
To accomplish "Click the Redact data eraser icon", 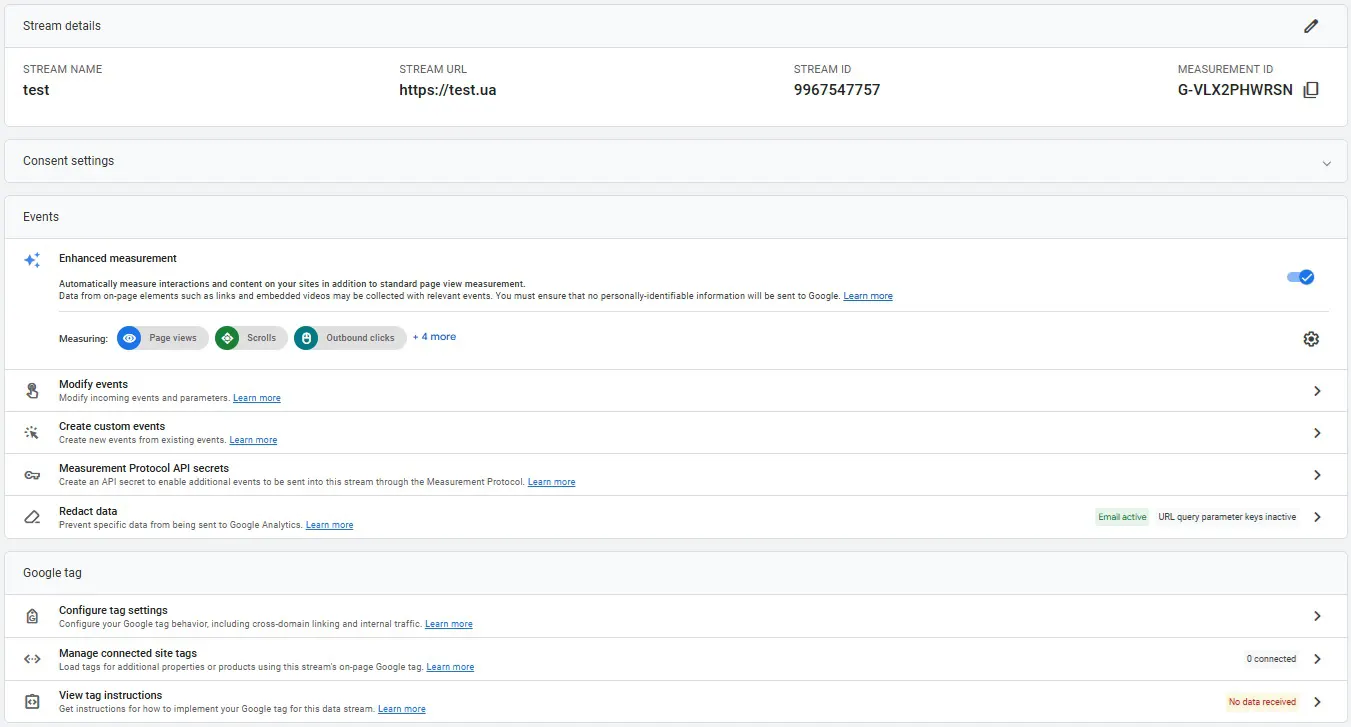I will pos(32,517).
